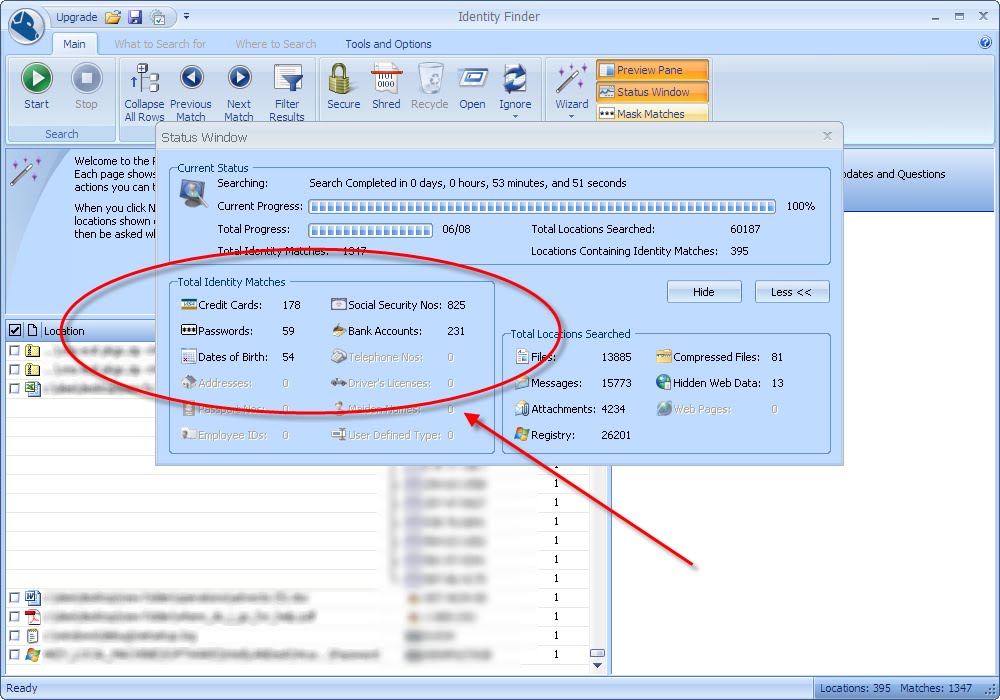Click Upgrade in the title bar
The image size is (1000, 700).
point(77,17)
